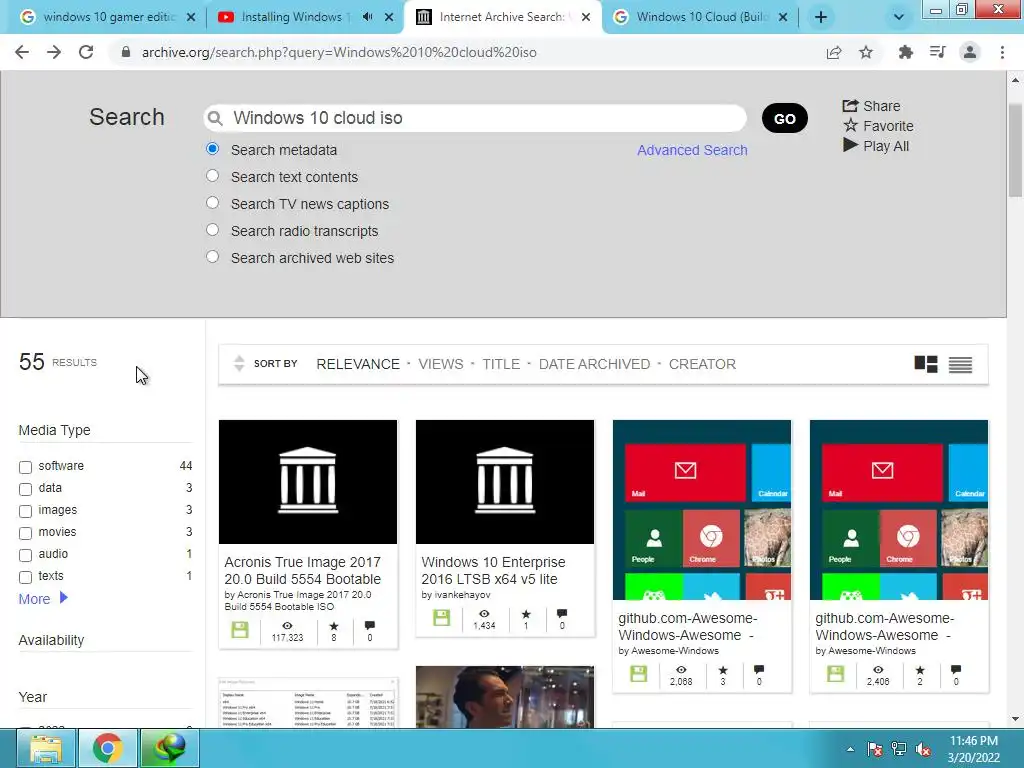Click favorites star on Acronis item

pyautogui.click(x=334, y=626)
